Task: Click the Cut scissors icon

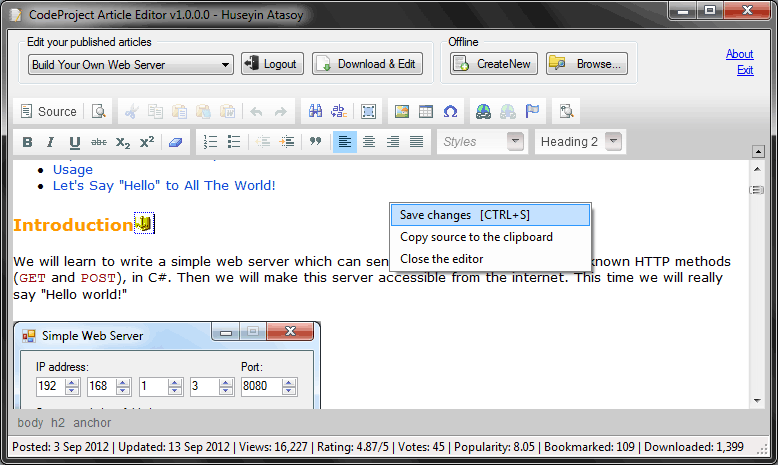Action: (131, 111)
